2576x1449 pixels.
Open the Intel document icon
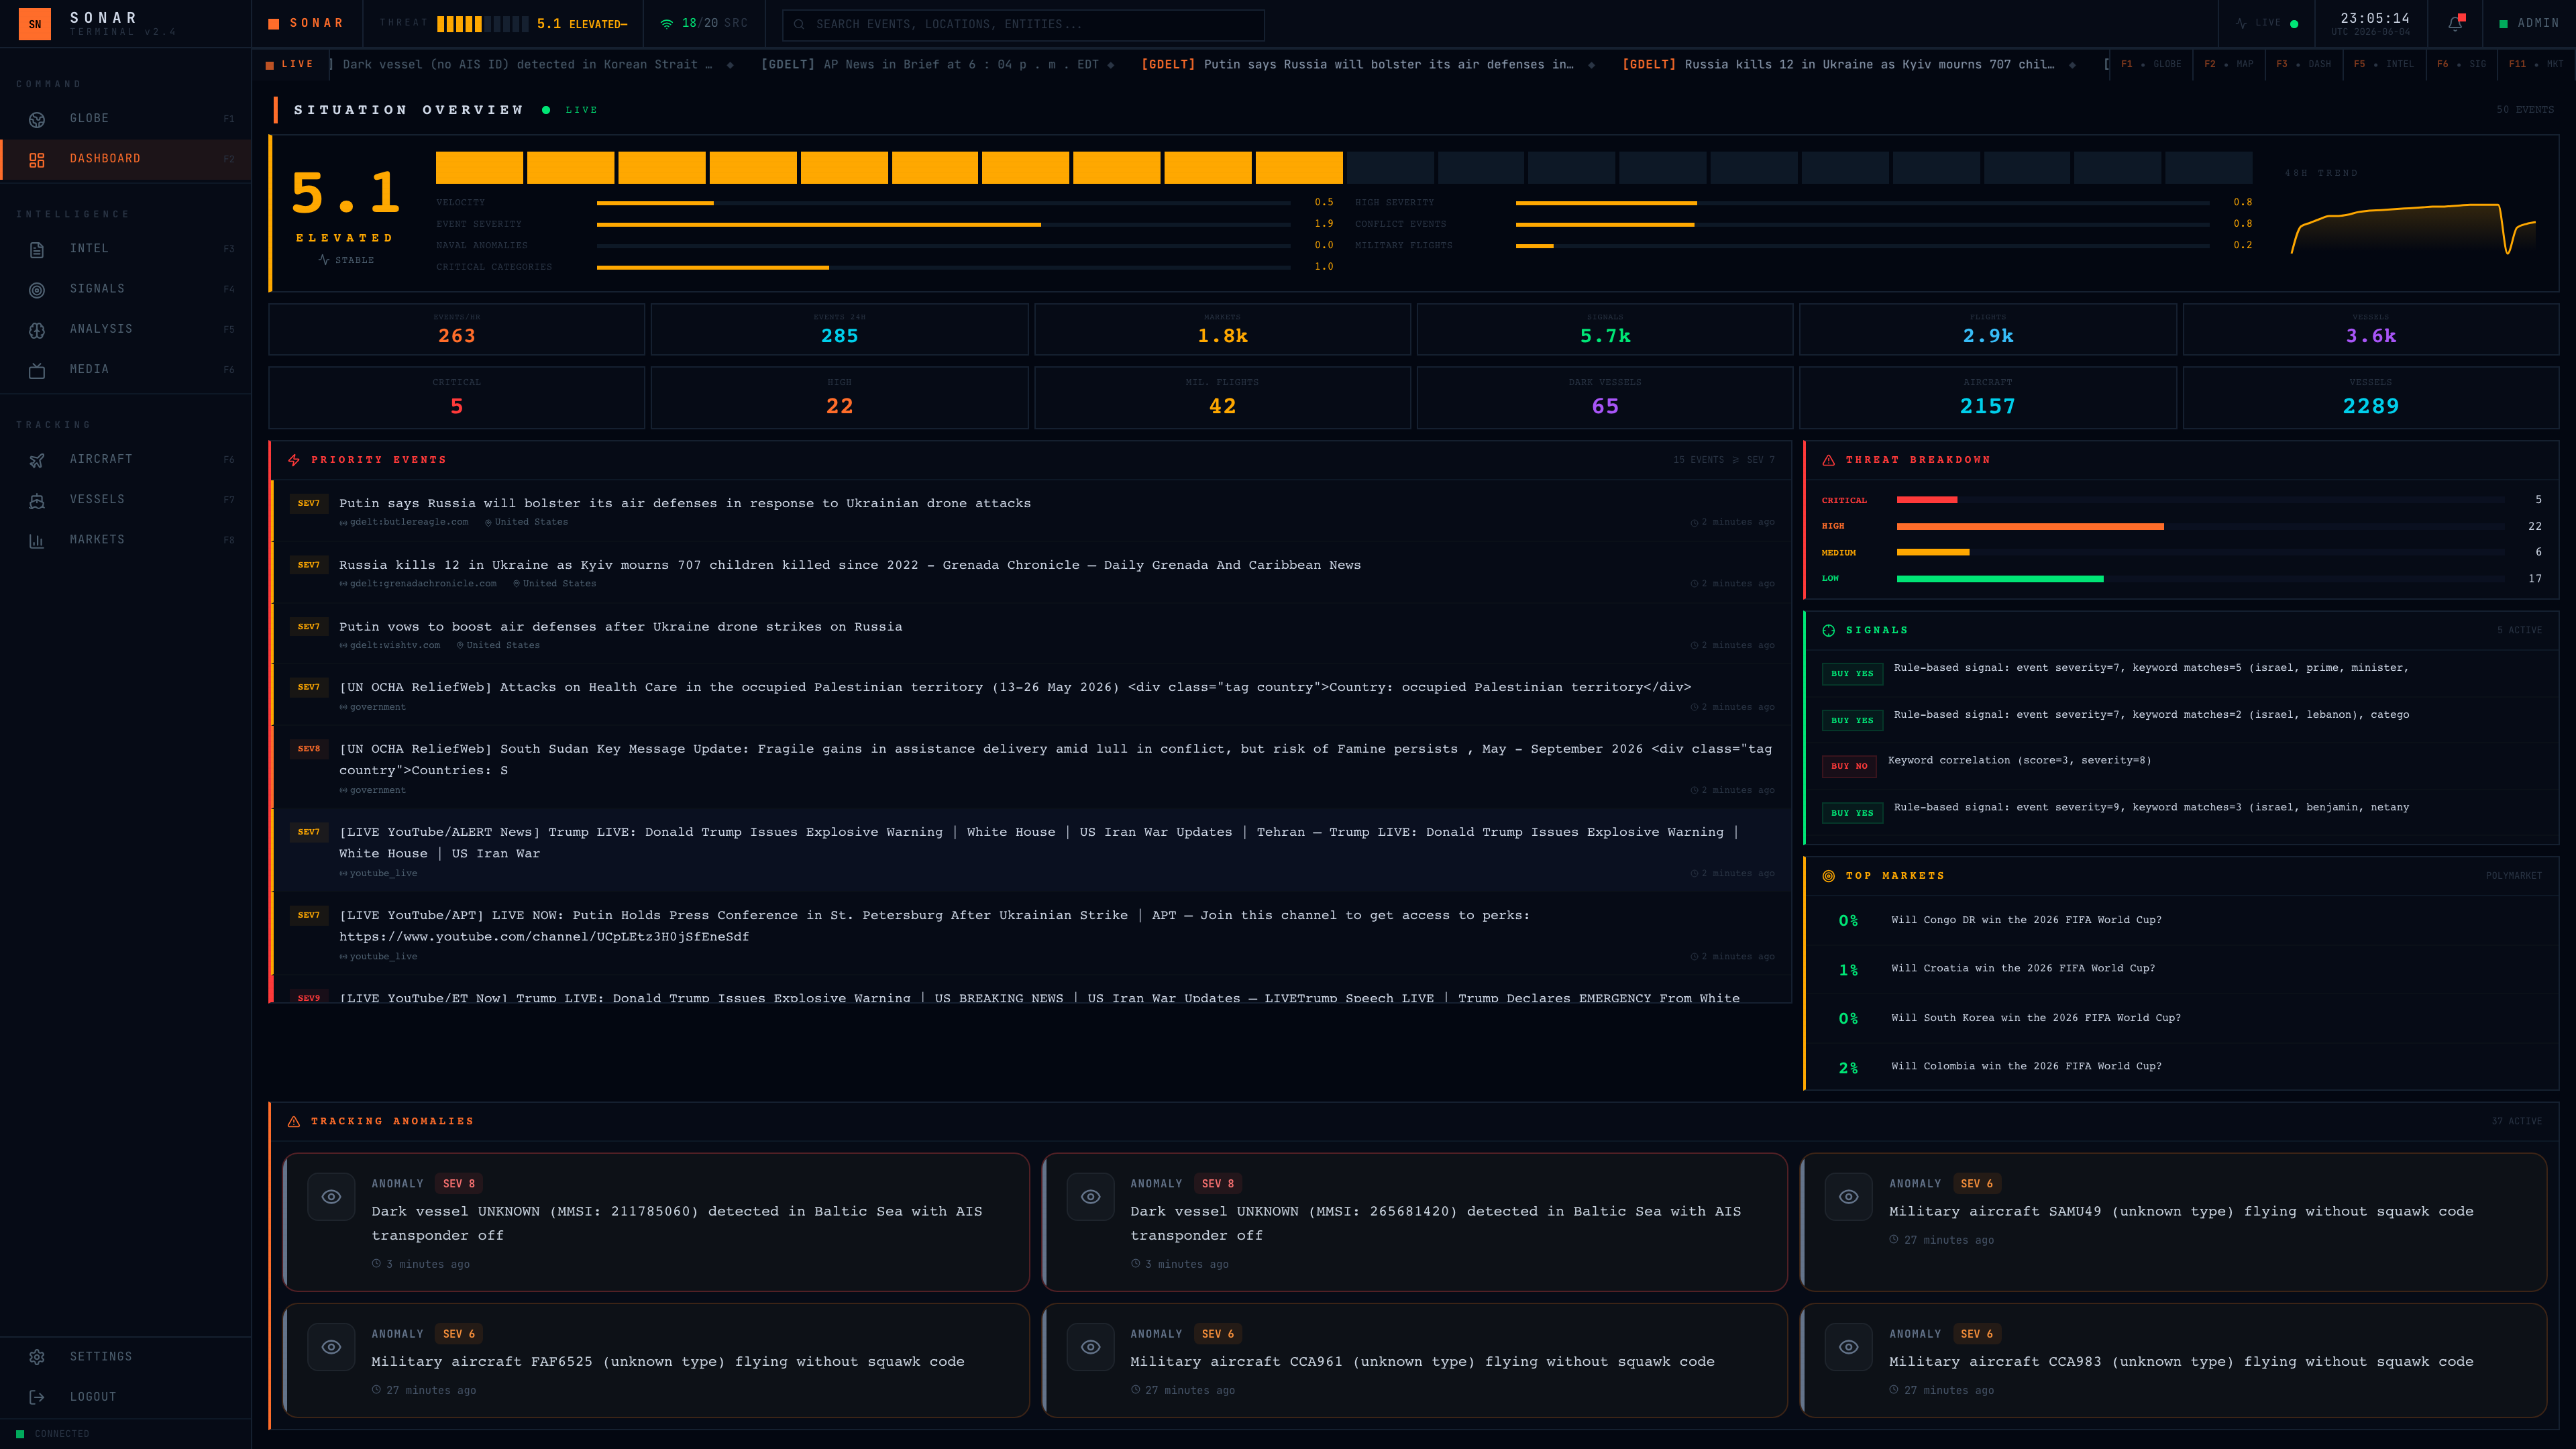tap(37, 249)
